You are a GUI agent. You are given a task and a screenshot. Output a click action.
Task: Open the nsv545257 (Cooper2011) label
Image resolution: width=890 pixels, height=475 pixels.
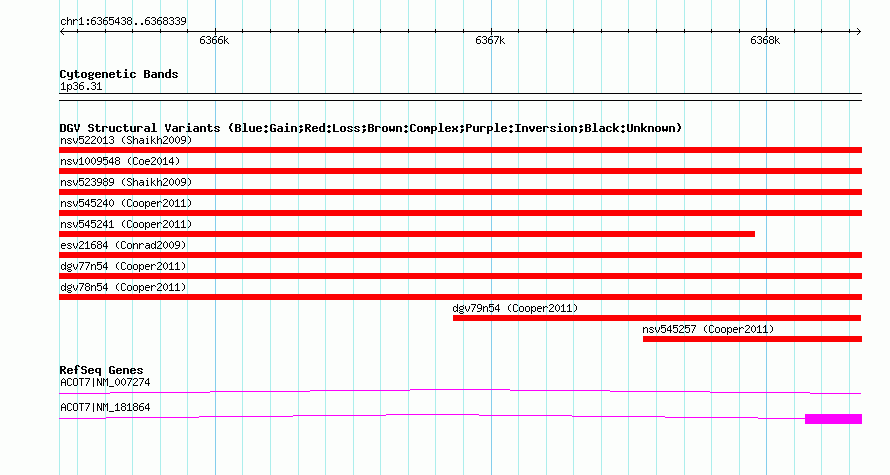(x=708, y=329)
